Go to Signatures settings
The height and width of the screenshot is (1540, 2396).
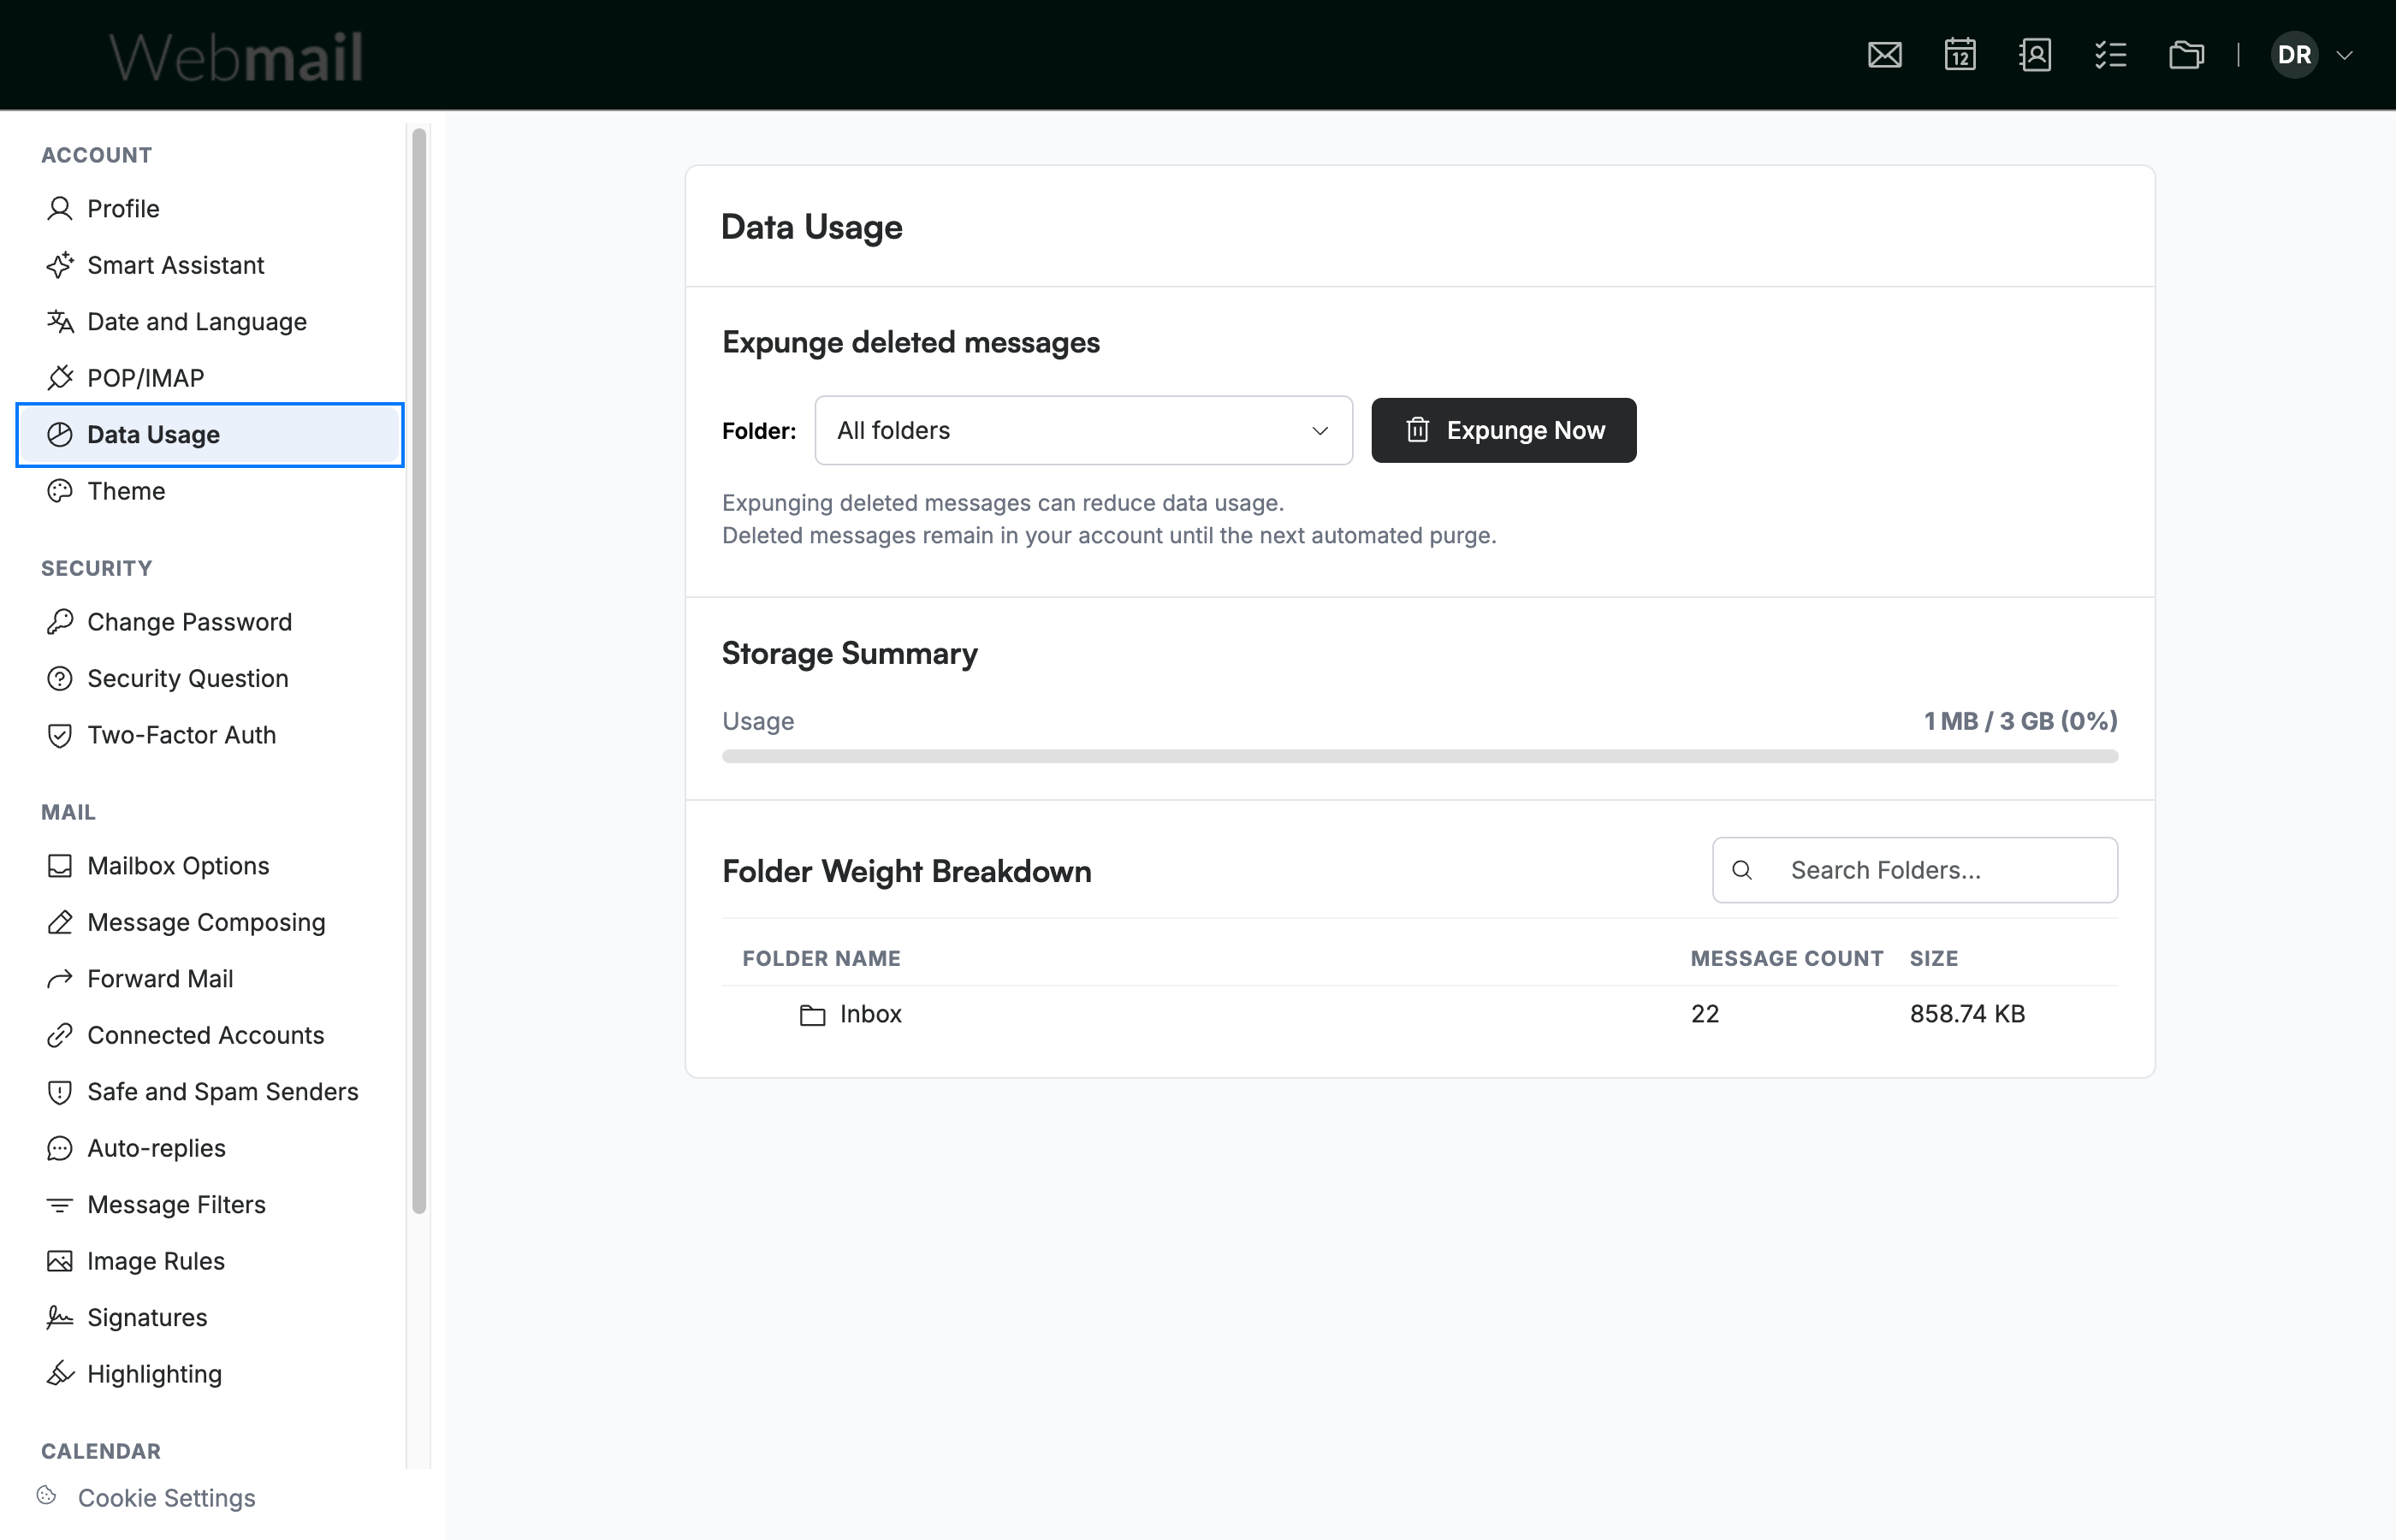point(210,1317)
